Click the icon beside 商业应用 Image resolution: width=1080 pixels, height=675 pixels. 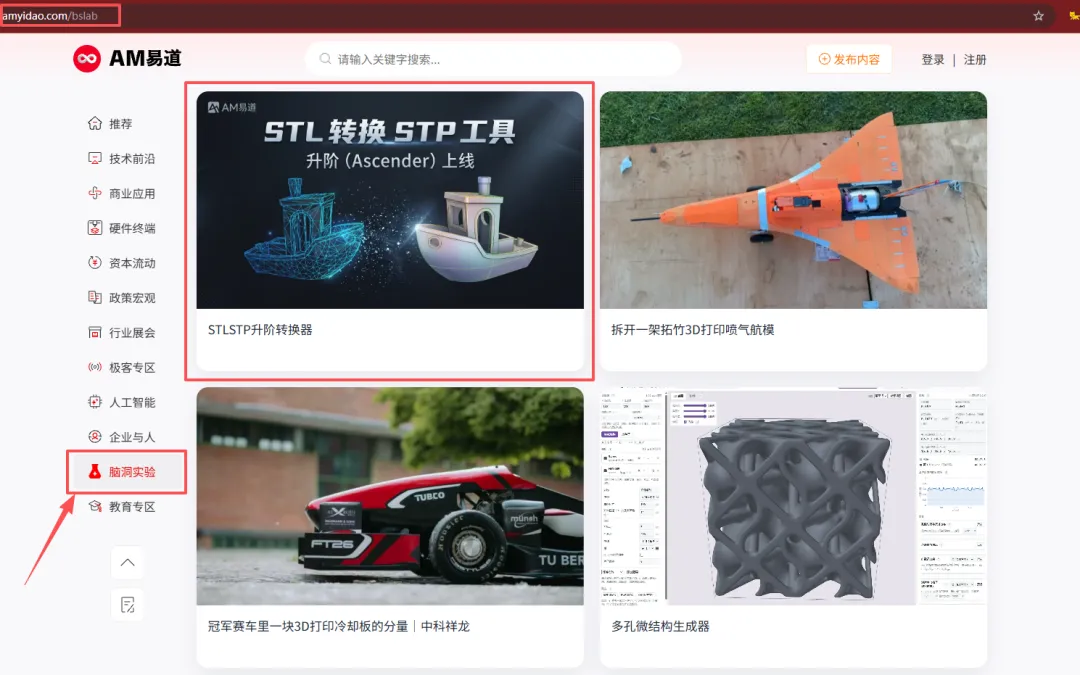(95, 194)
